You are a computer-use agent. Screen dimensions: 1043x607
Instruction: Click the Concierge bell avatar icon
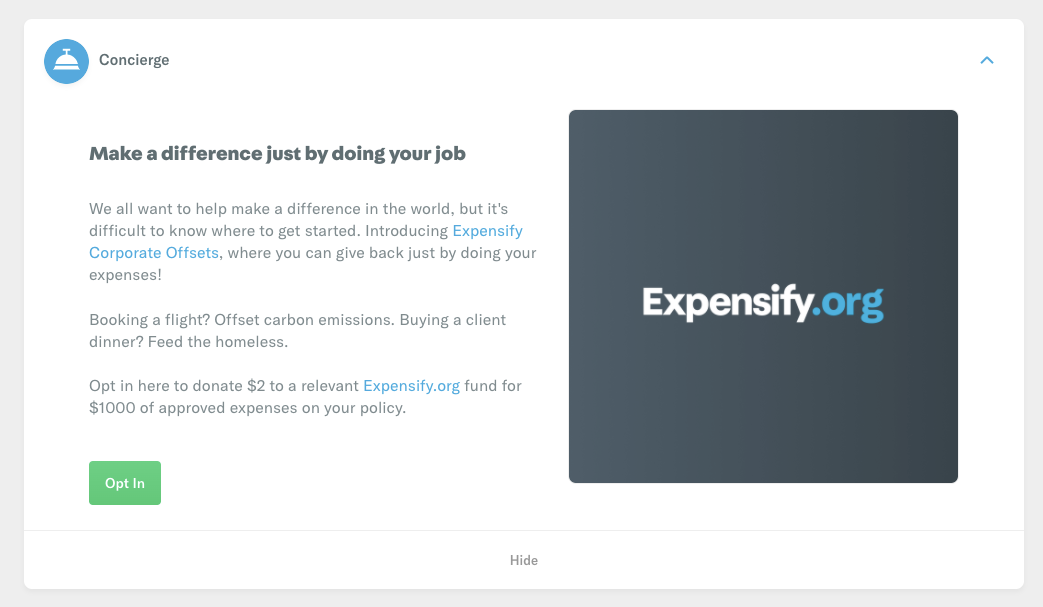point(67,61)
